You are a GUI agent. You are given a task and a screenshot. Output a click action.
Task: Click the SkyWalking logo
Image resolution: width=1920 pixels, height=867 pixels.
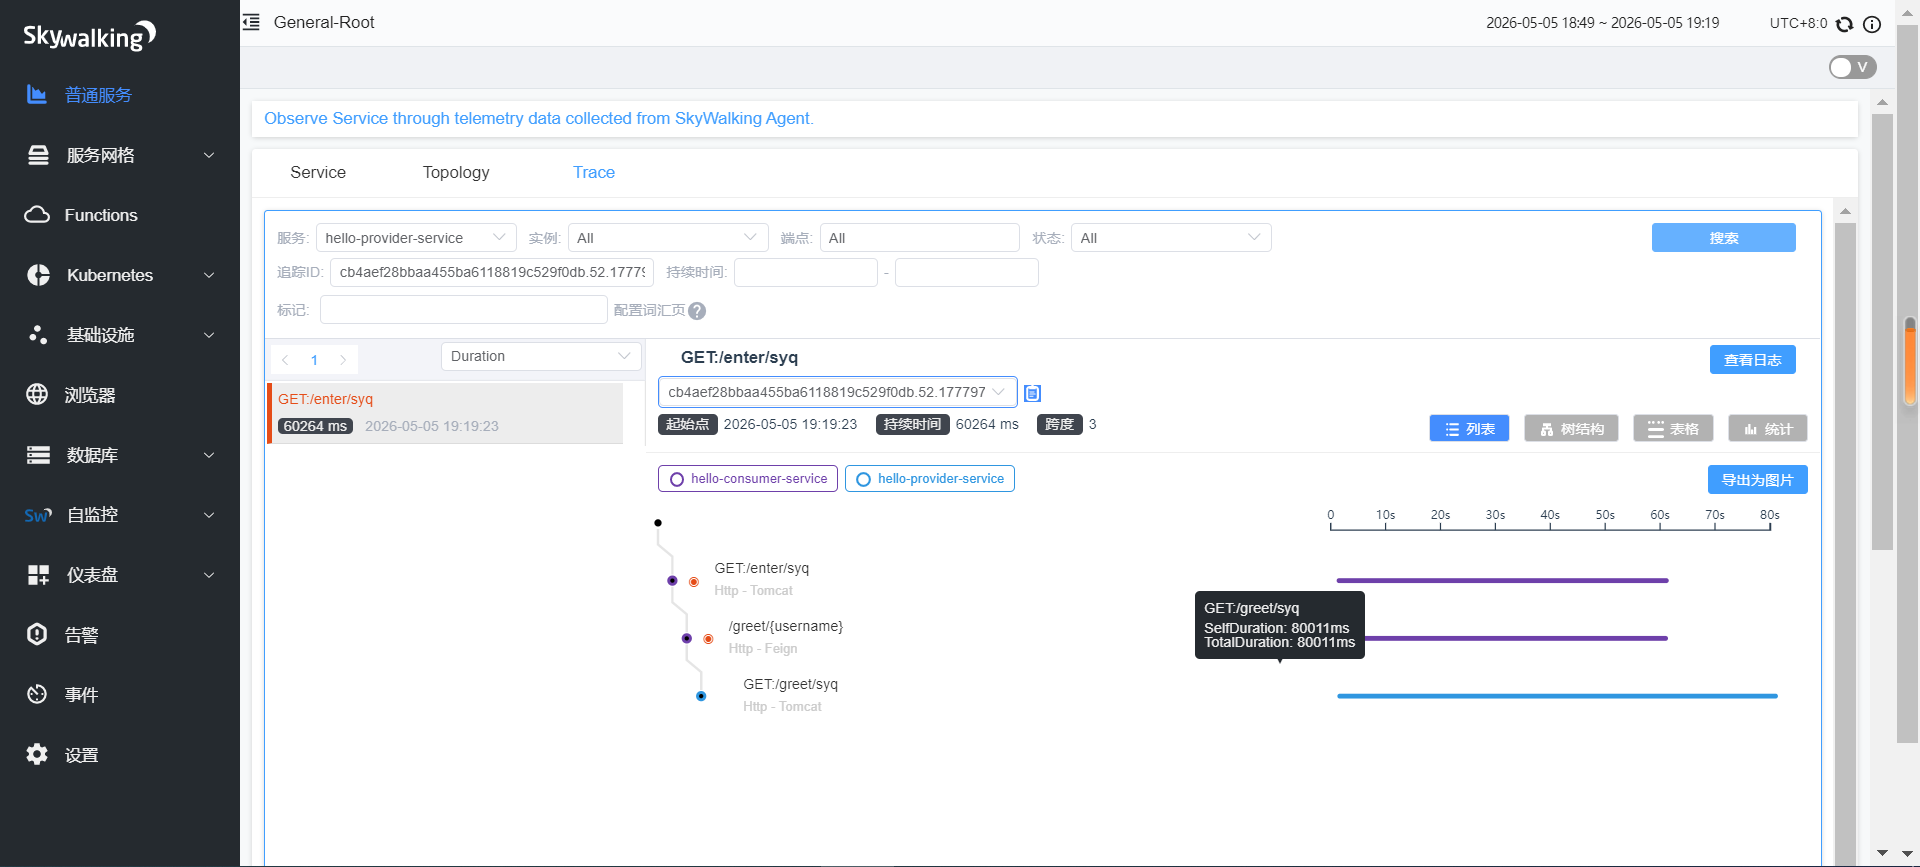pos(89,36)
